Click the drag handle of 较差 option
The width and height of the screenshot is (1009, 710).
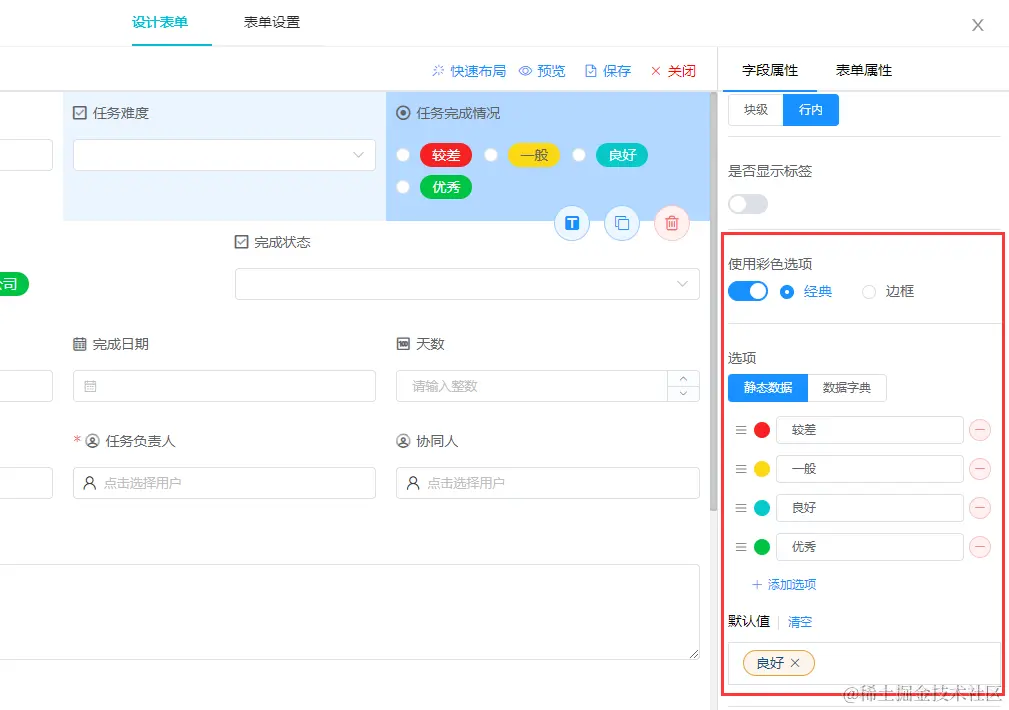point(741,430)
